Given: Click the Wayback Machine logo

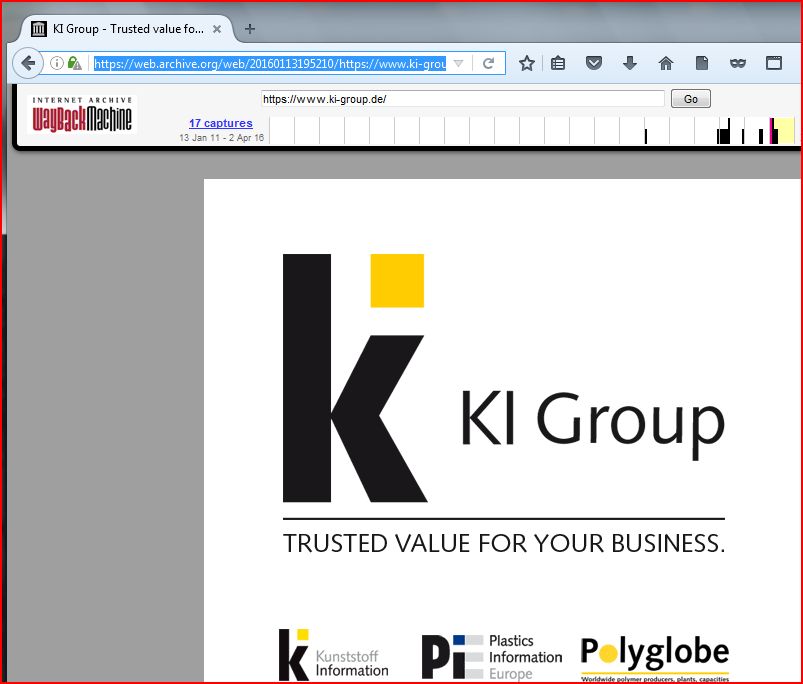Looking at the screenshot, I should tap(82, 115).
